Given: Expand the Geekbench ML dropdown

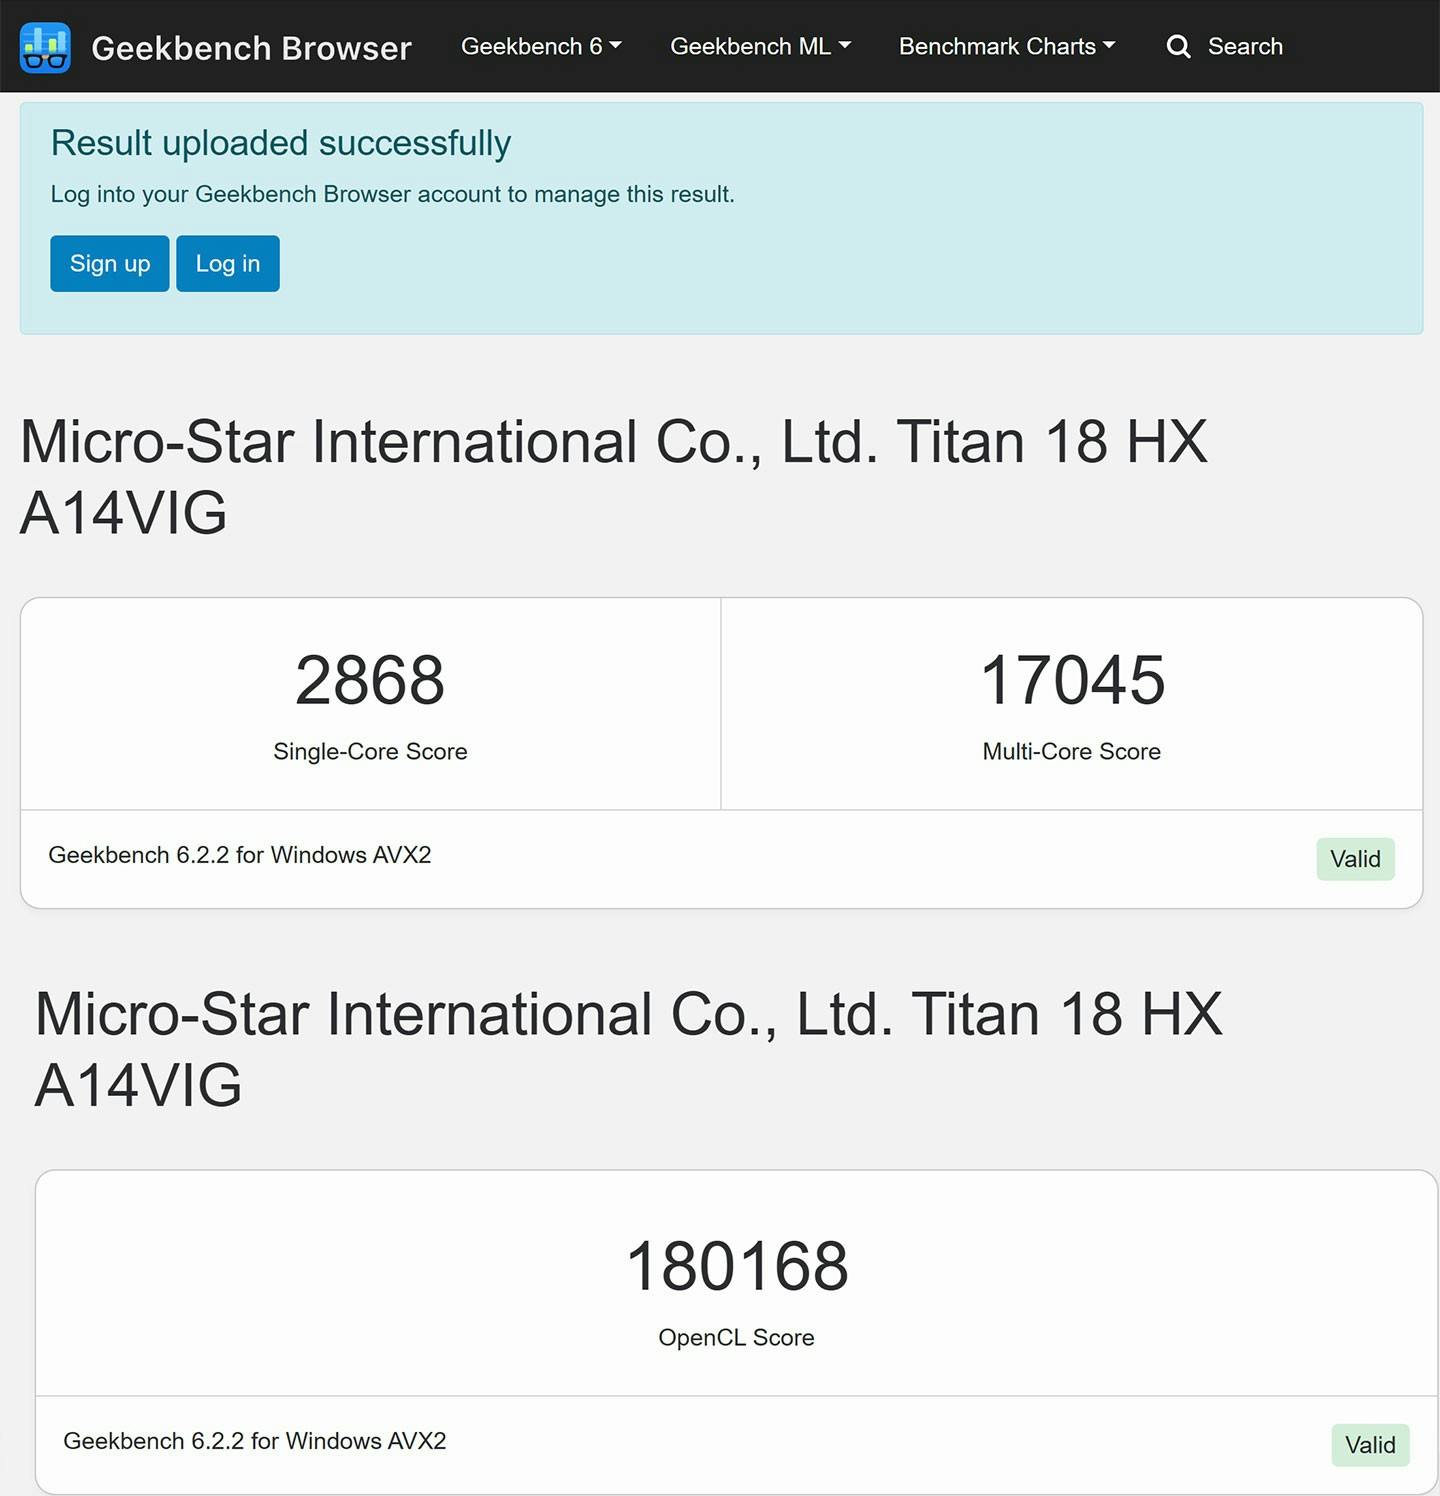Looking at the screenshot, I should click(x=760, y=47).
